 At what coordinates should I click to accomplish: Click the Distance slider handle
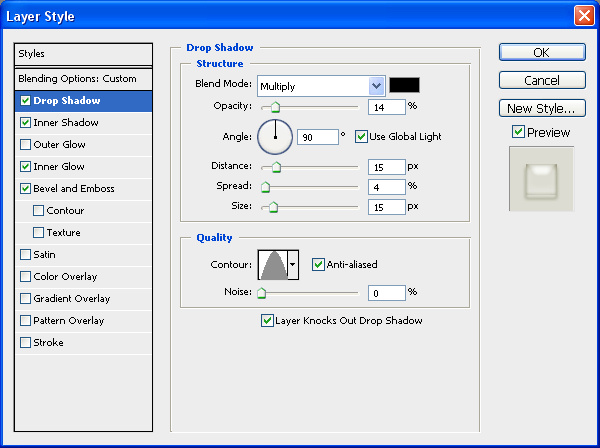click(276, 167)
